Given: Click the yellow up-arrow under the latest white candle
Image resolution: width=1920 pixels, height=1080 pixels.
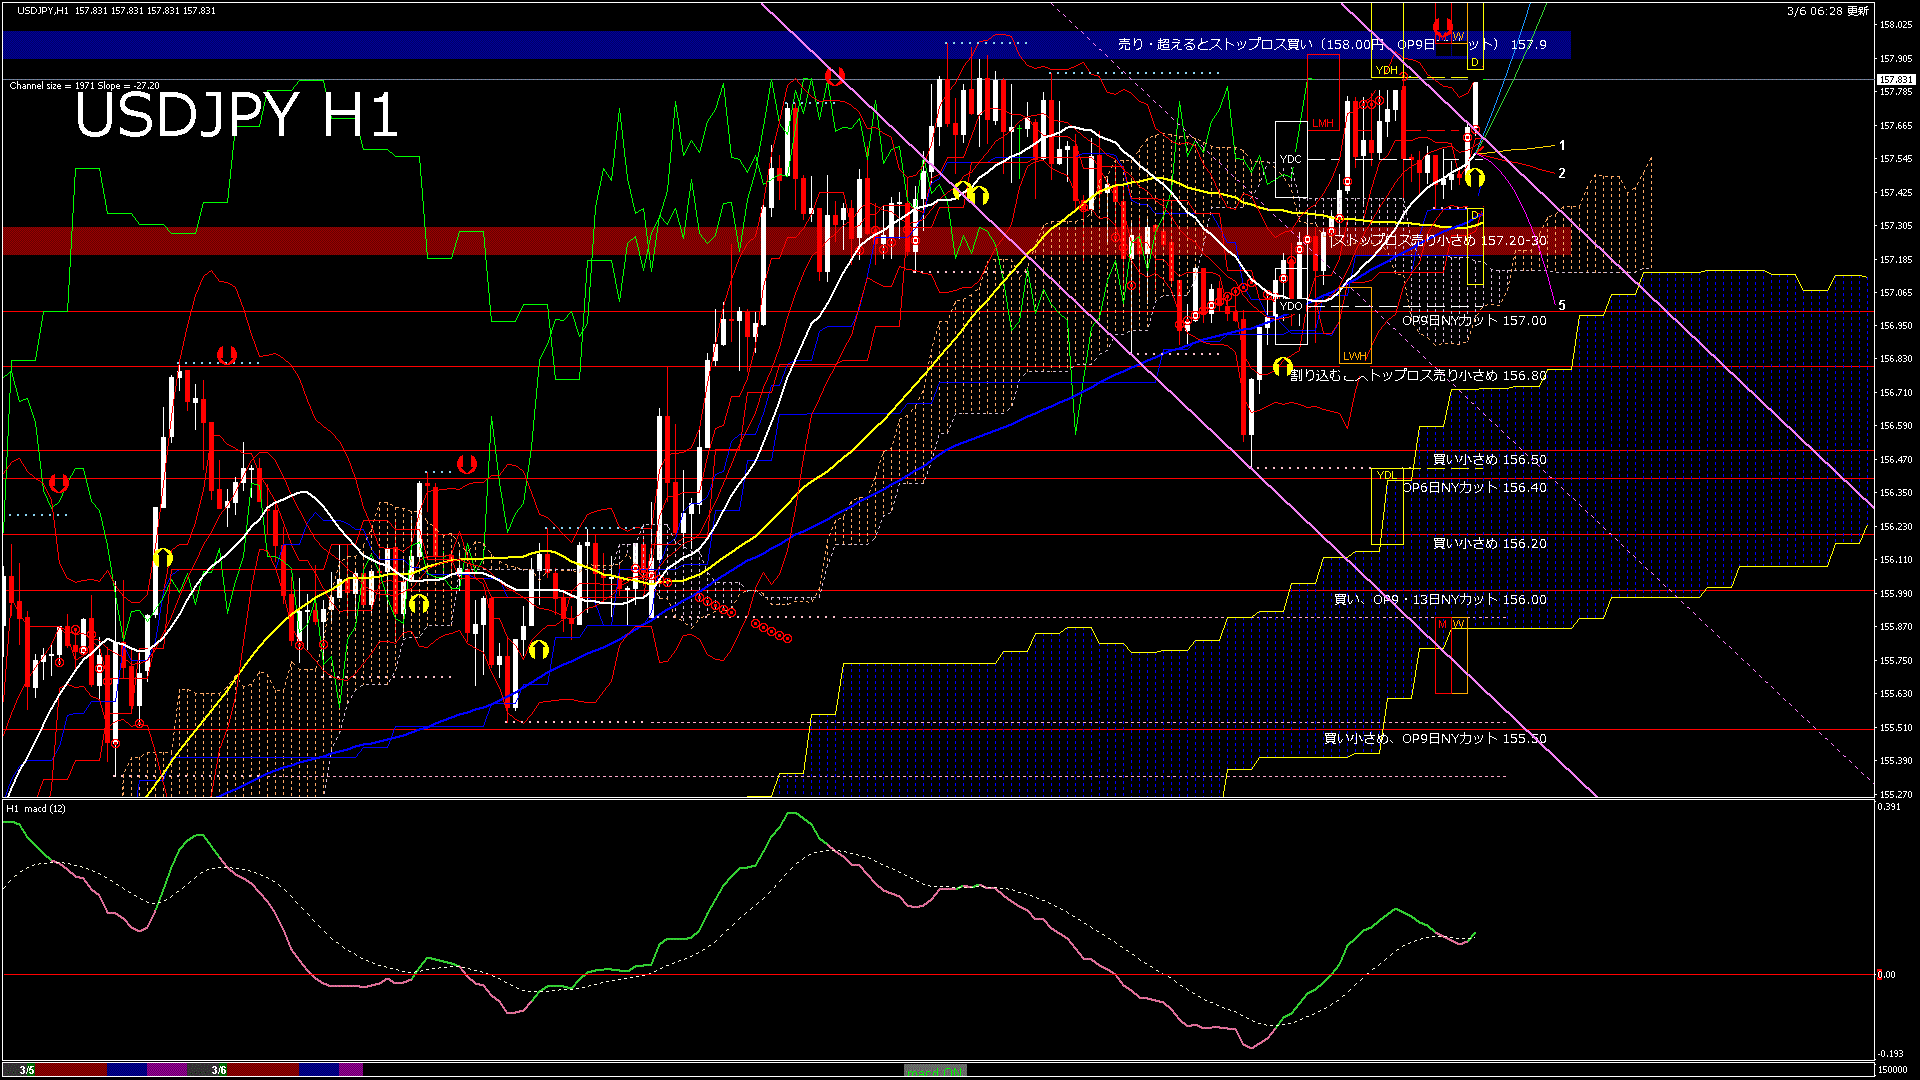Looking at the screenshot, I should pyautogui.click(x=1475, y=178).
